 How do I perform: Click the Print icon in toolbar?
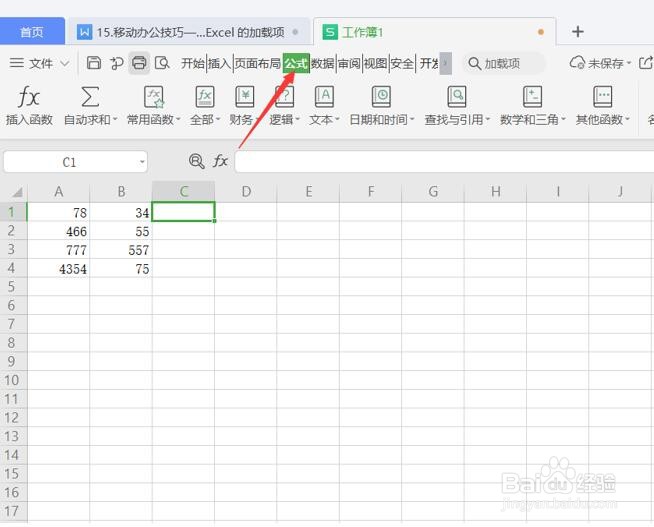(139, 63)
